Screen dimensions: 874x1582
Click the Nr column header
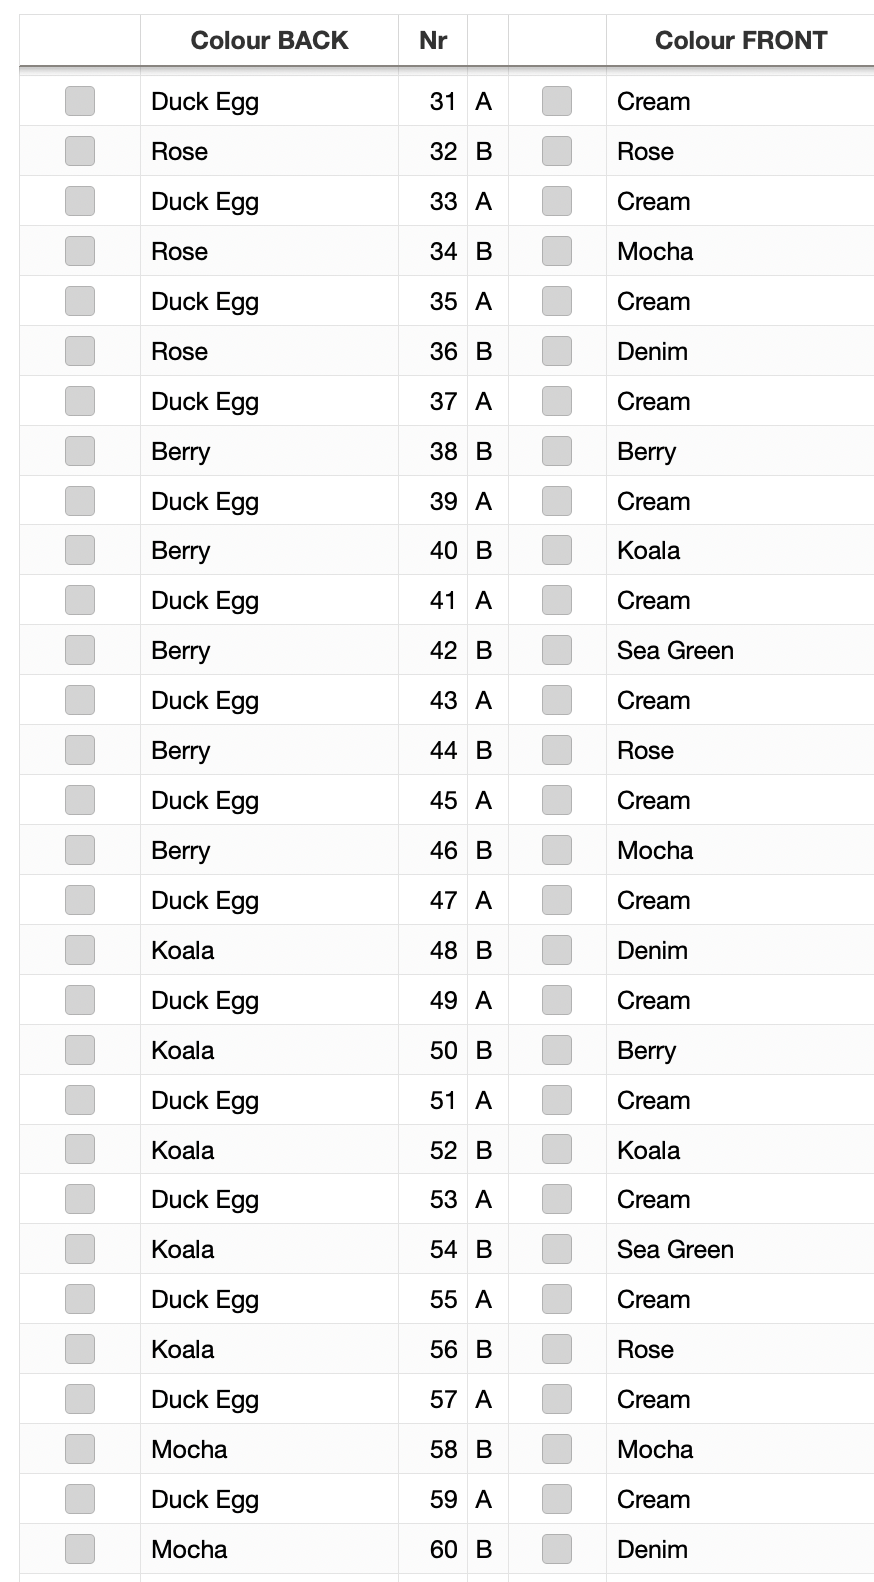[x=433, y=41]
